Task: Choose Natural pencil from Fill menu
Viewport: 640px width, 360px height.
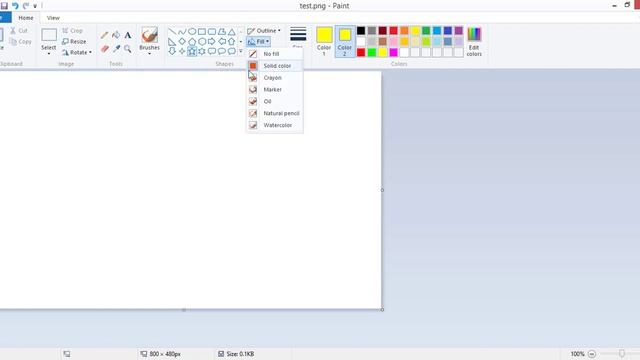Action: [275, 113]
